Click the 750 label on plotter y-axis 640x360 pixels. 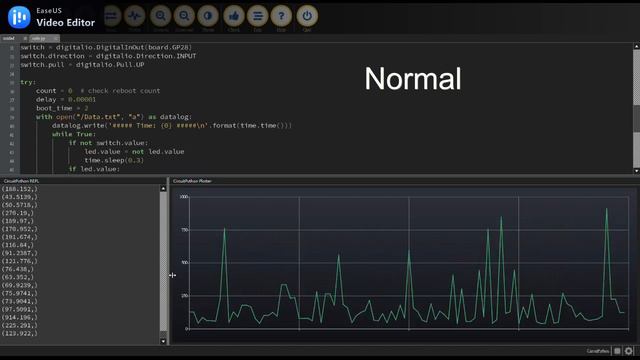tap(184, 230)
